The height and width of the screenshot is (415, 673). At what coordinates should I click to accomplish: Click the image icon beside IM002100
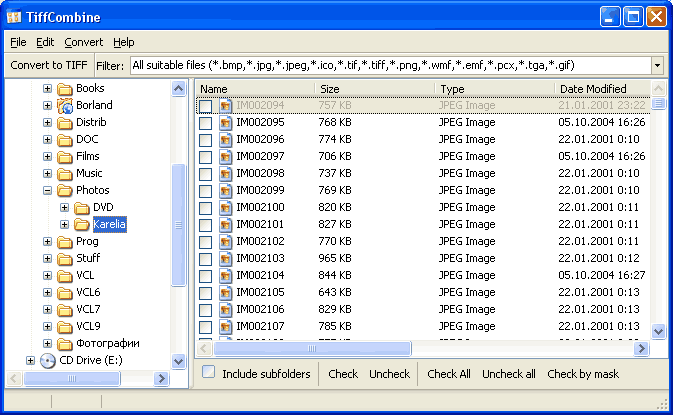pyautogui.click(x=225, y=207)
